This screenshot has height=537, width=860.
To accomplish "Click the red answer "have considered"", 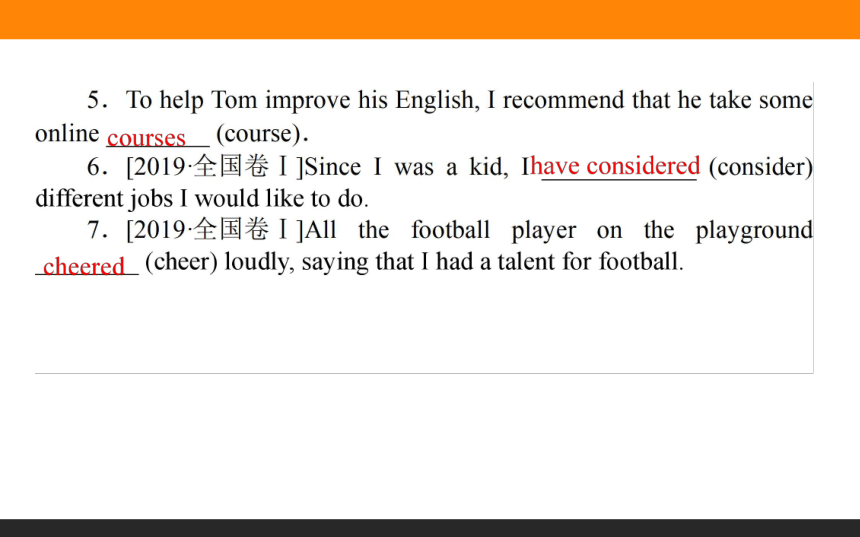I will 615,166.
